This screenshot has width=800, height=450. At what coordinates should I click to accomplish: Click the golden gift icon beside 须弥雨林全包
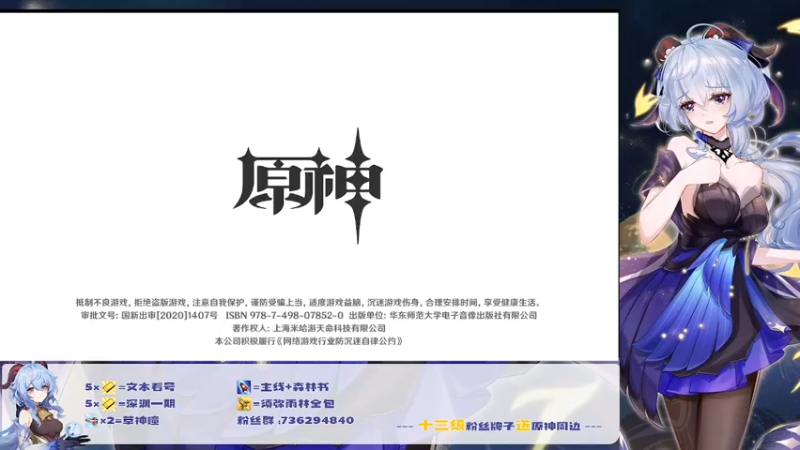coord(244,404)
